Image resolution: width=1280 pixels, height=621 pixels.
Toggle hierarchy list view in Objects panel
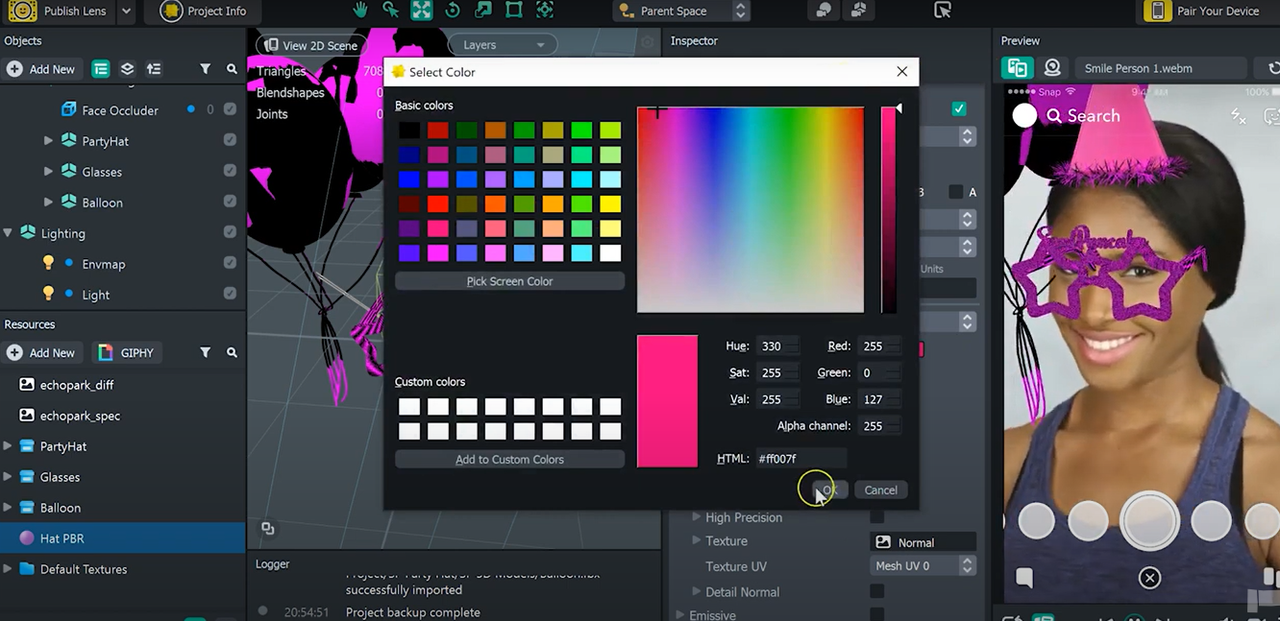pyautogui.click(x=101, y=69)
